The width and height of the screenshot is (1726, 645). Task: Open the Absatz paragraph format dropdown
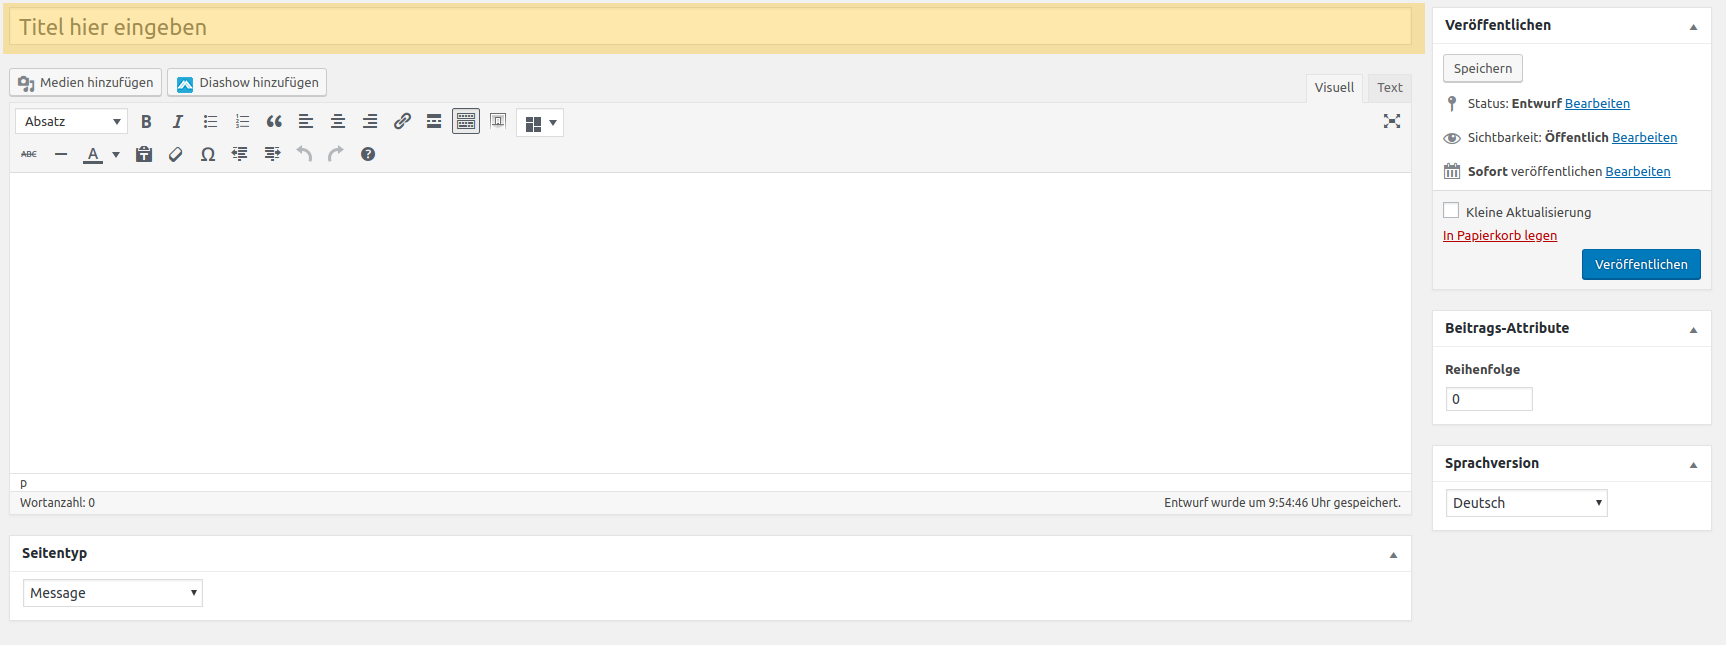point(71,122)
